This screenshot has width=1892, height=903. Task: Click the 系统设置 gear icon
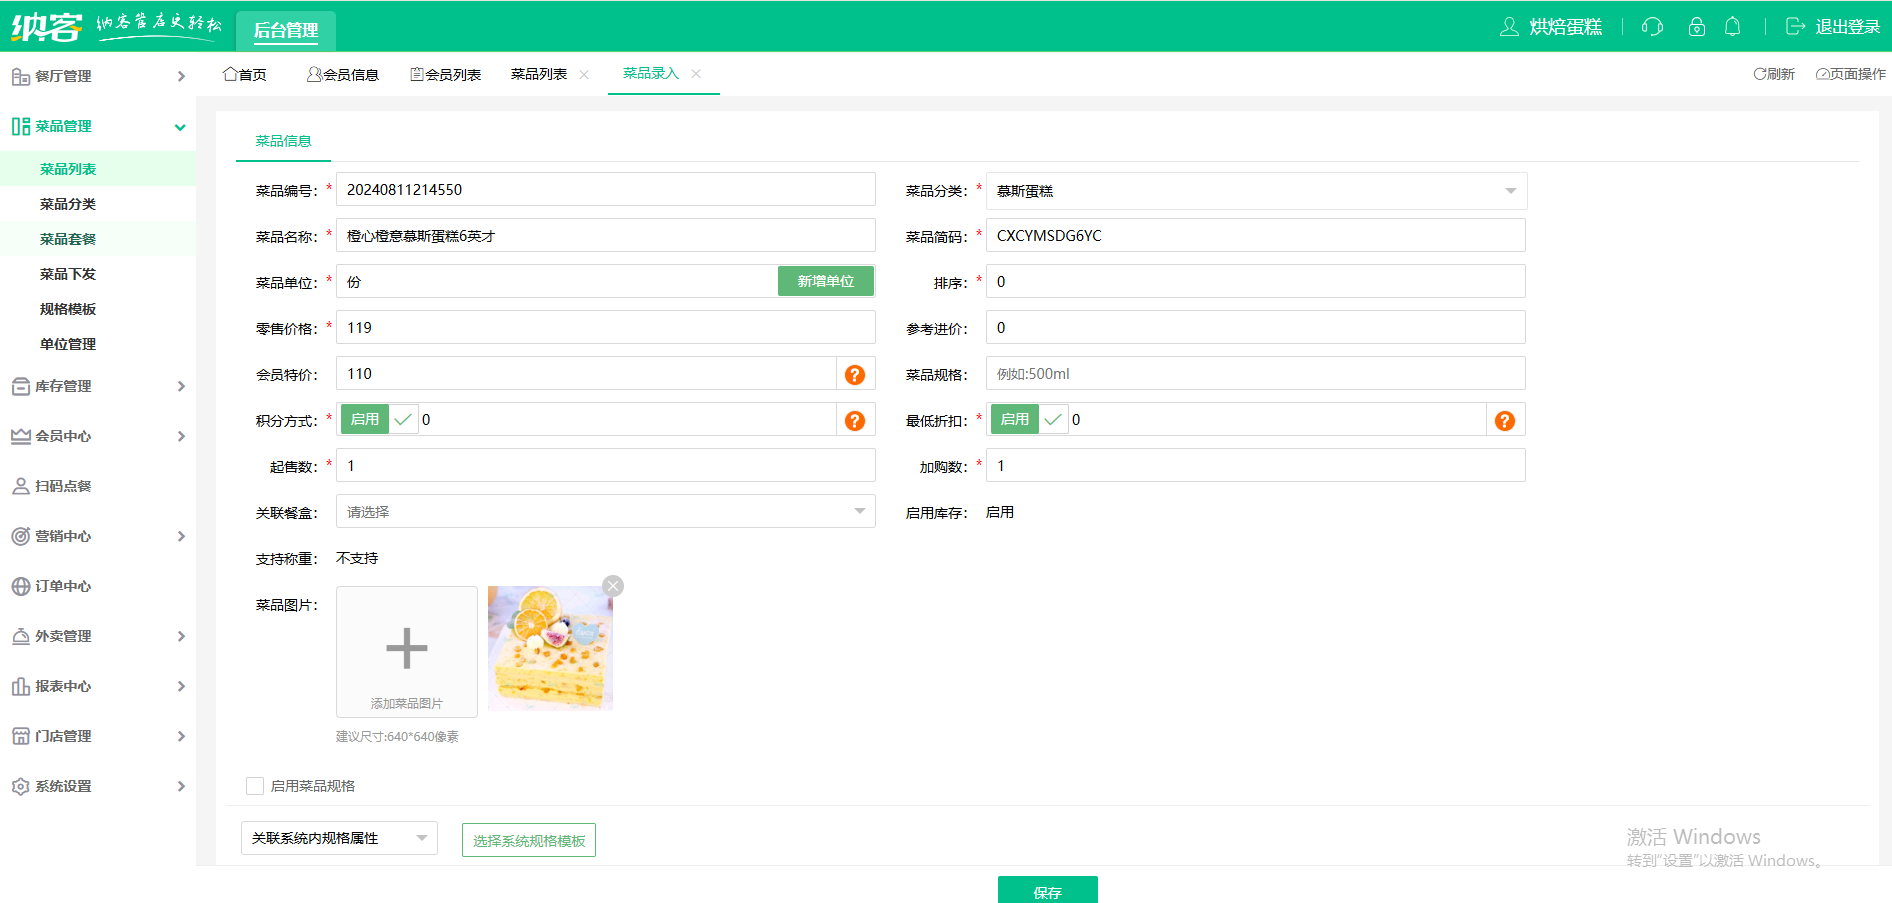20,786
